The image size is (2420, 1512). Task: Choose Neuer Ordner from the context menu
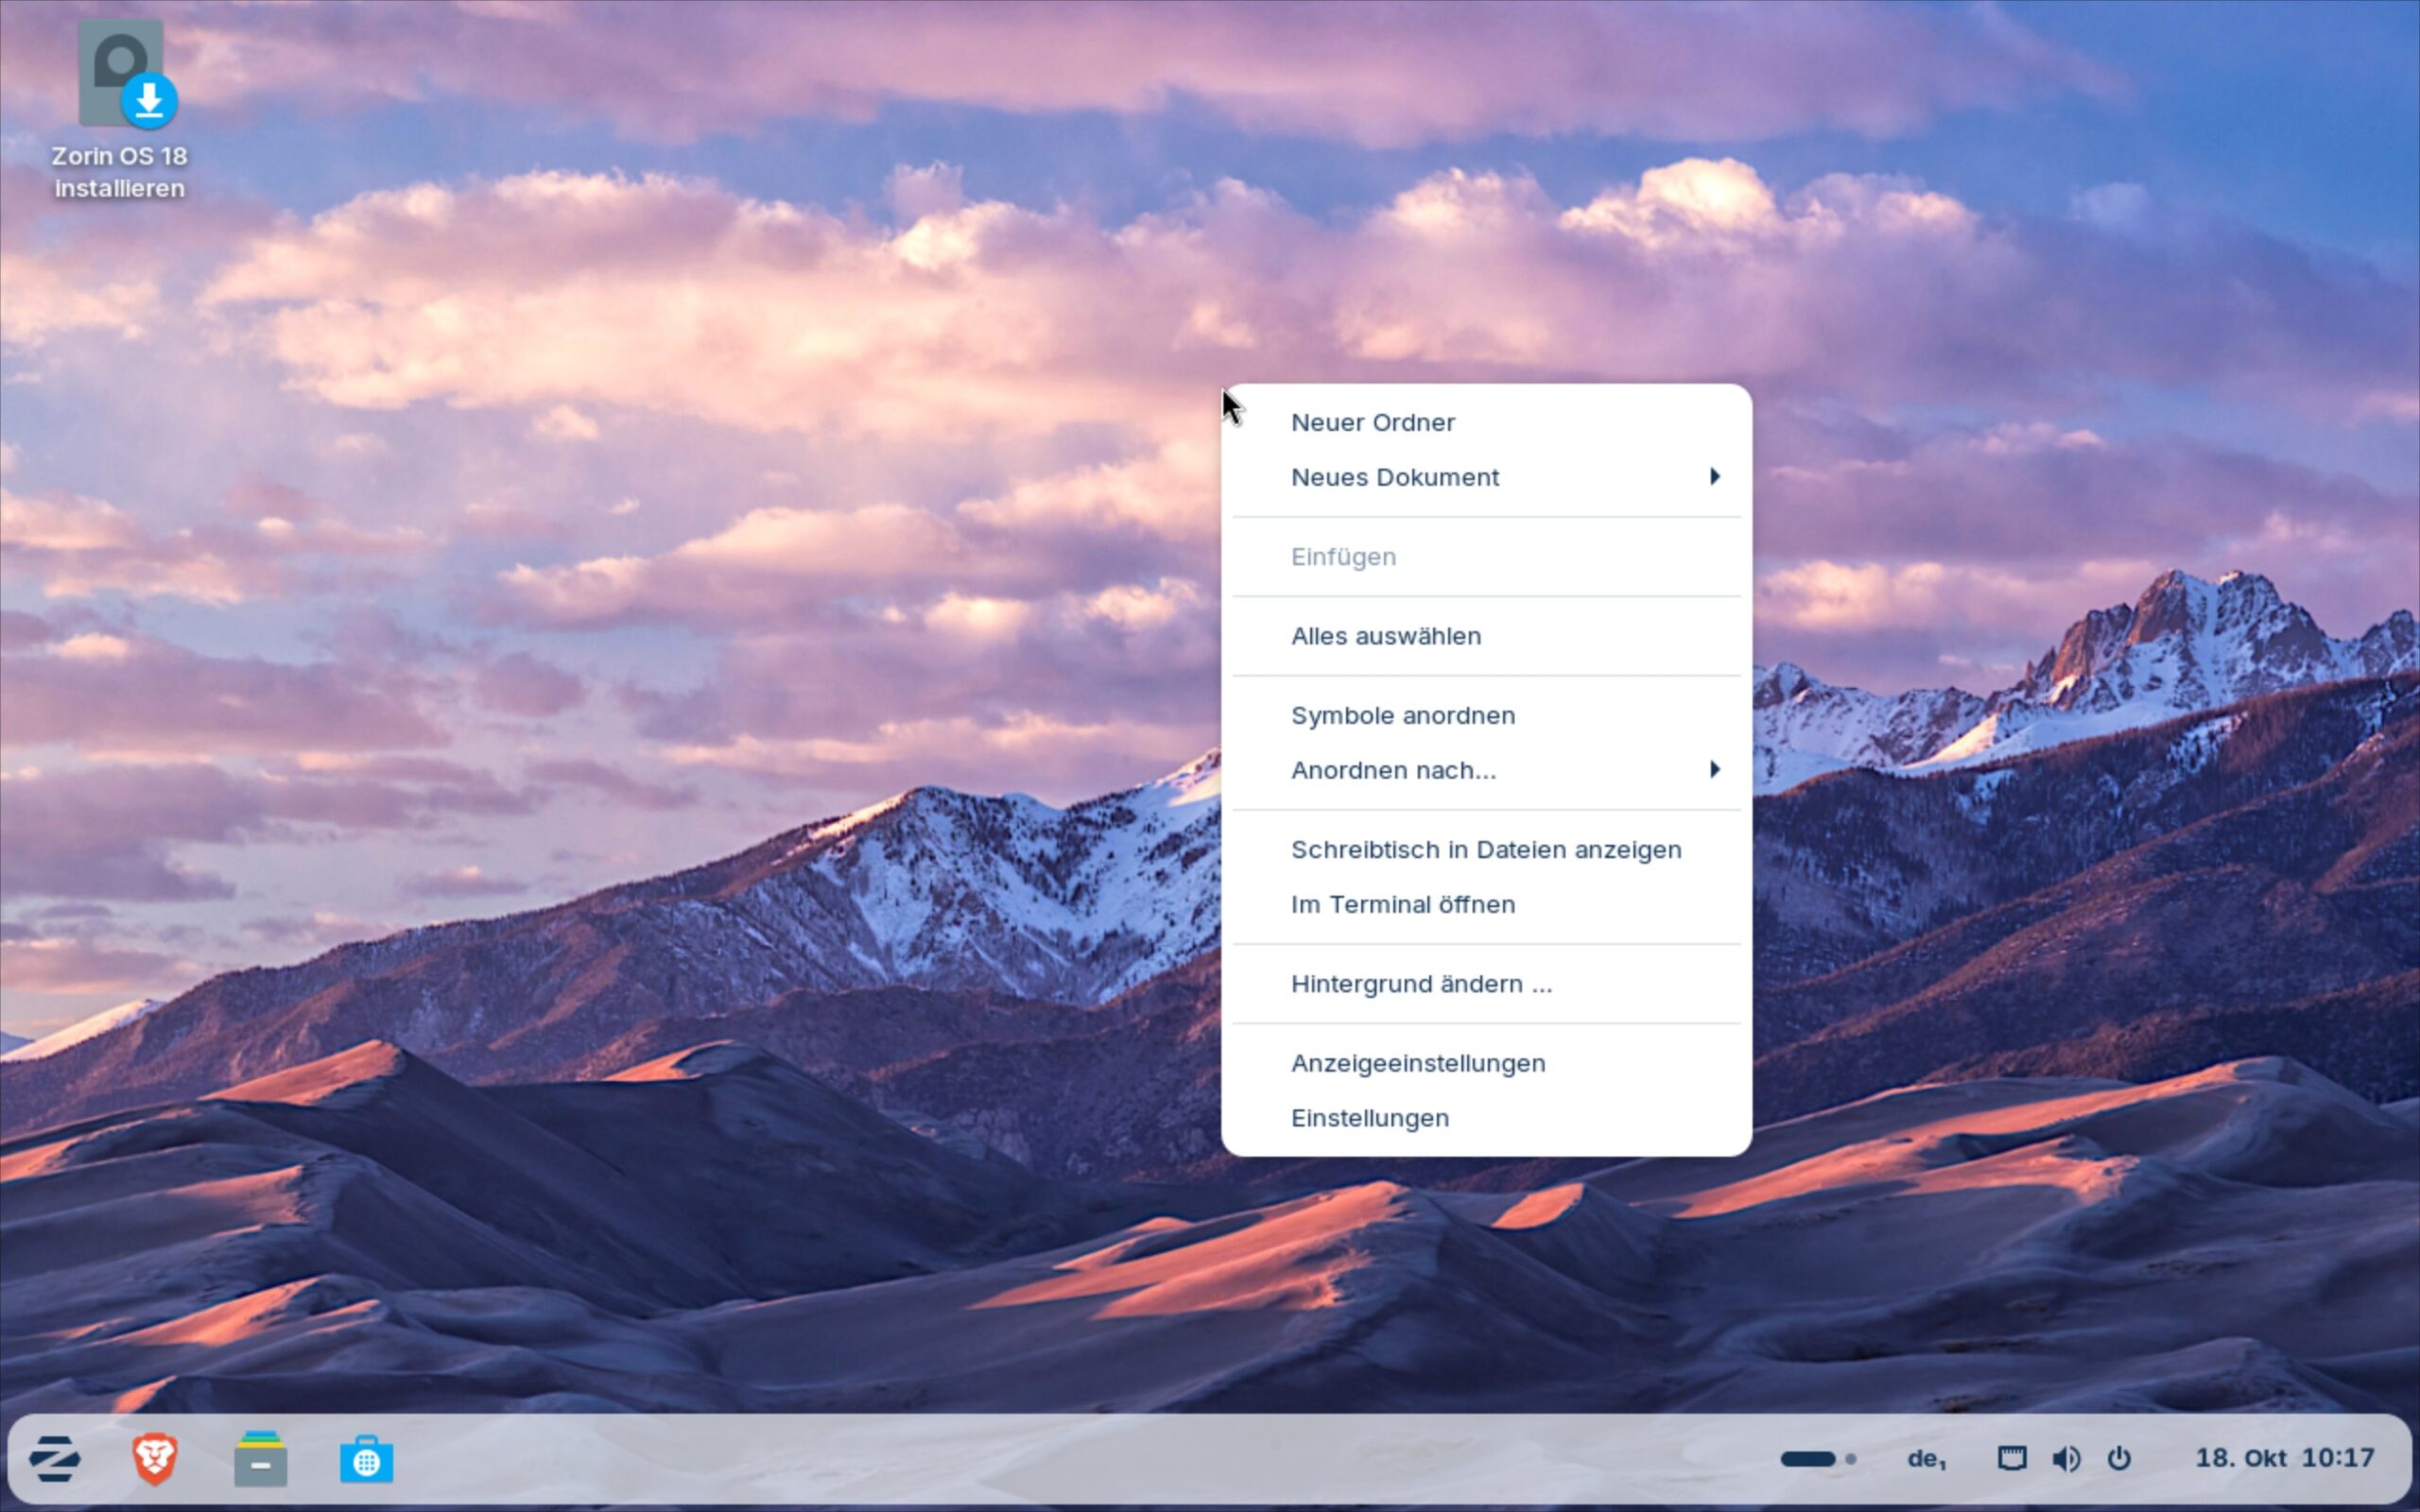click(1373, 422)
